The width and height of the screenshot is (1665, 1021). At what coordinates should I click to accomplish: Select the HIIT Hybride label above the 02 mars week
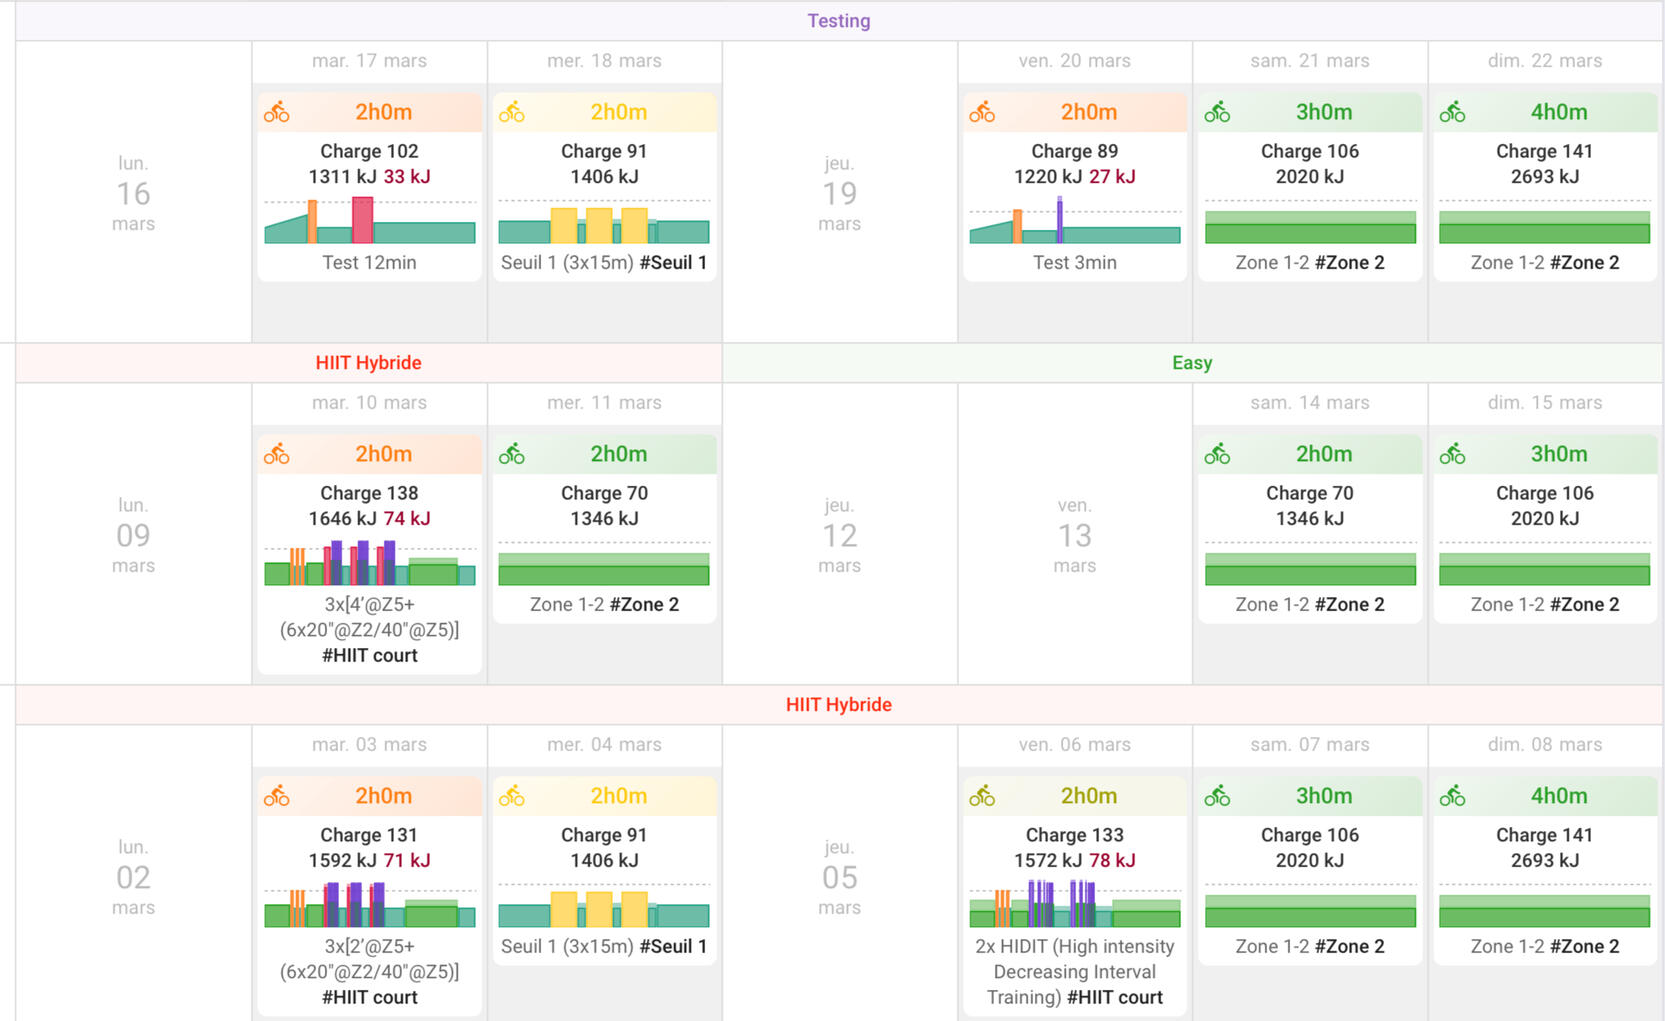pyautogui.click(x=839, y=705)
